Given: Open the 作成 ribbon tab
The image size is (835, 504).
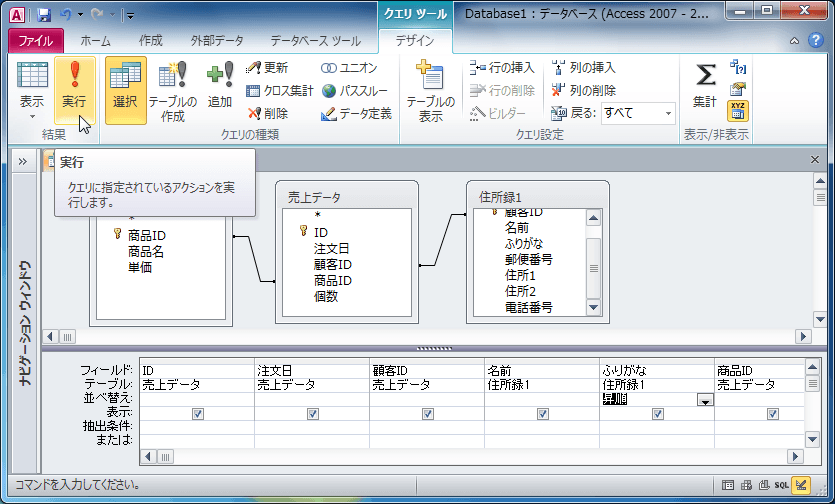Looking at the screenshot, I should pos(151,40).
